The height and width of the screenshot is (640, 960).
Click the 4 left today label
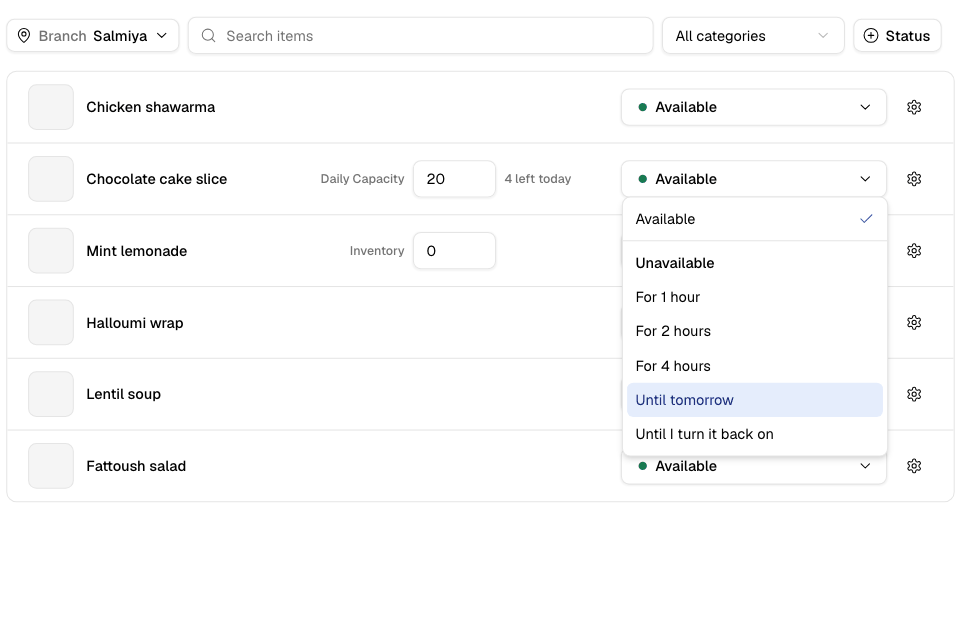tap(538, 179)
